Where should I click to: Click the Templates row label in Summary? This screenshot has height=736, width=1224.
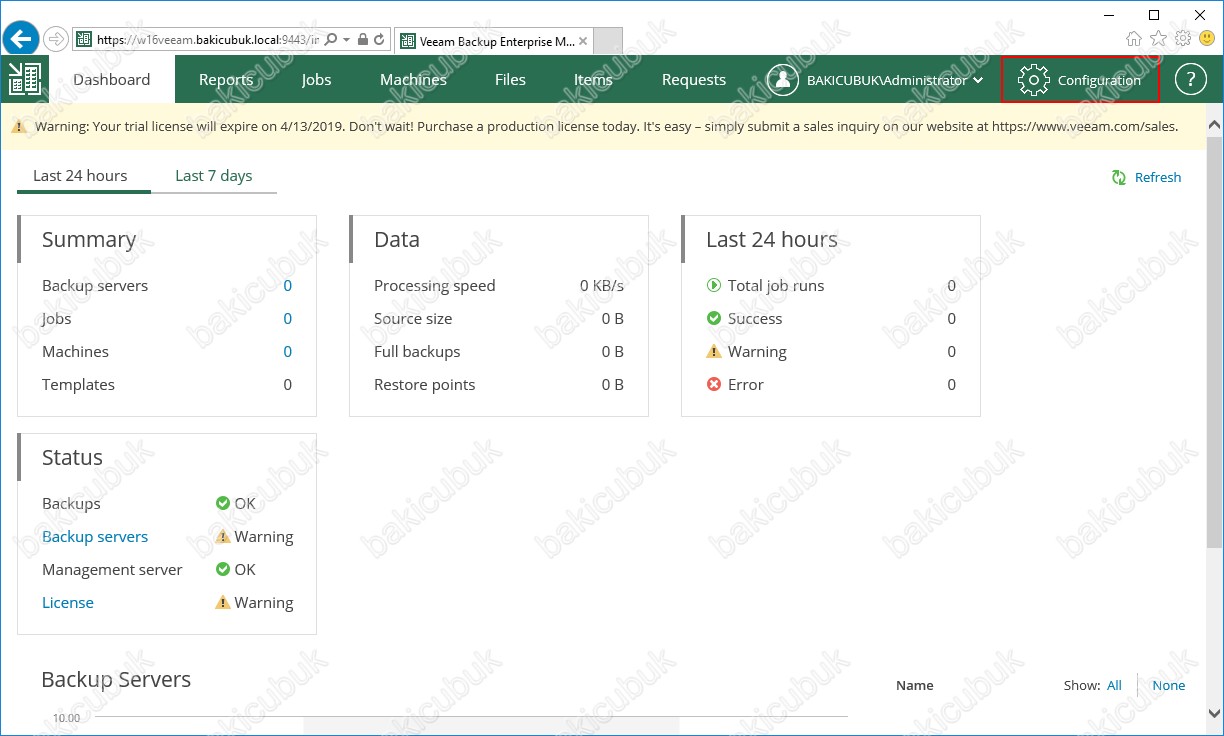tap(78, 385)
